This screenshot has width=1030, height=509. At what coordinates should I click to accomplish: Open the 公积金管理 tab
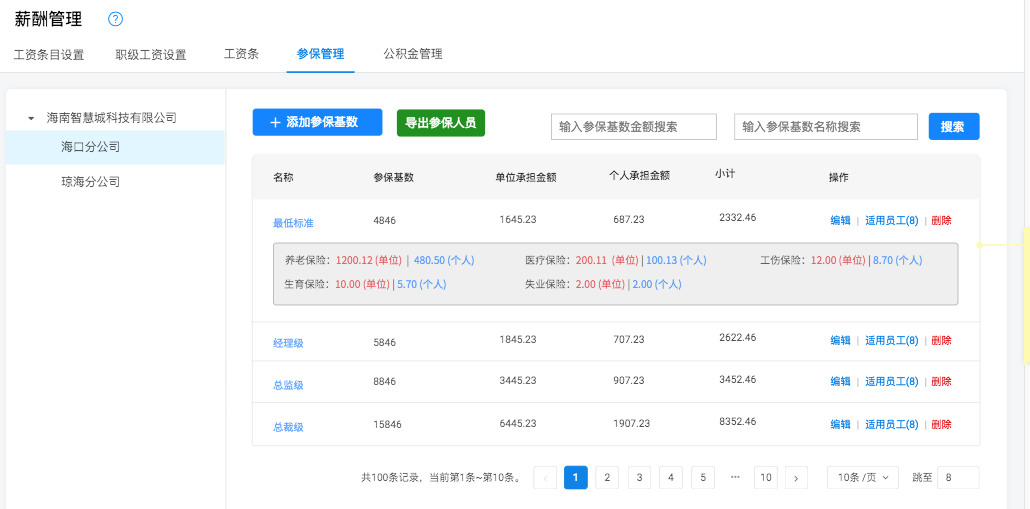(413, 54)
